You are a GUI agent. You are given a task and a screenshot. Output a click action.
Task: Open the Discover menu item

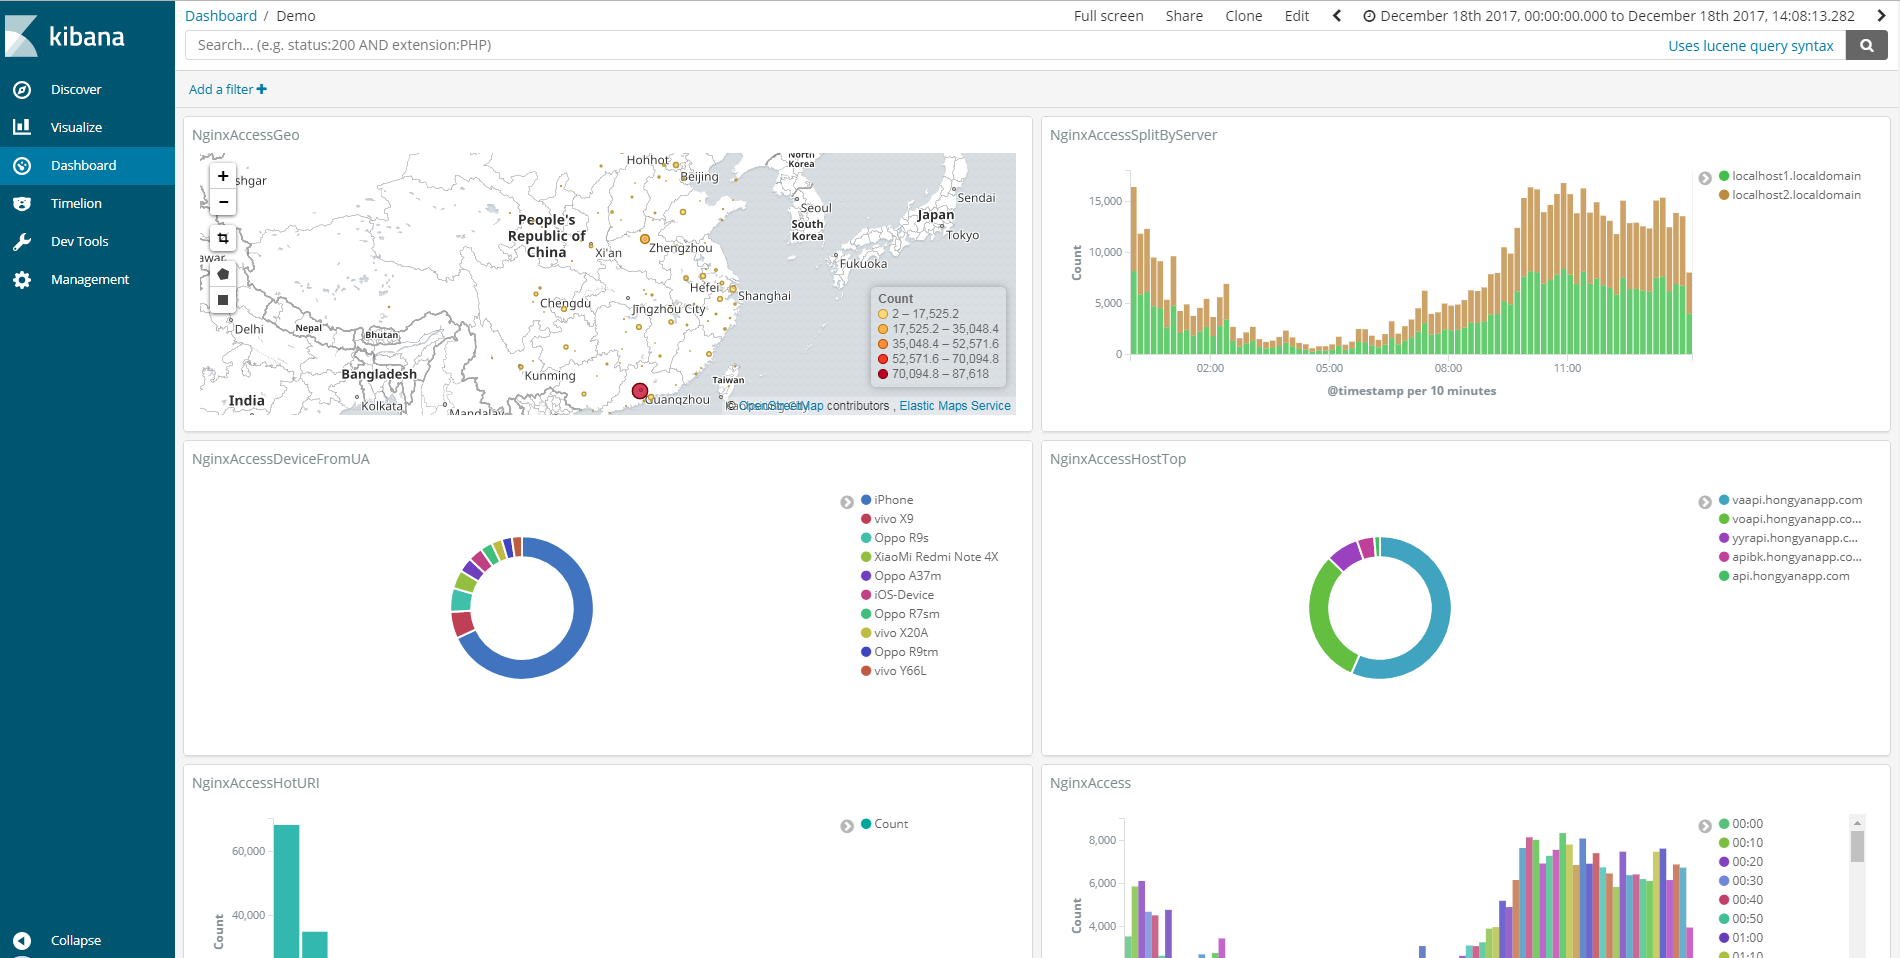point(87,90)
